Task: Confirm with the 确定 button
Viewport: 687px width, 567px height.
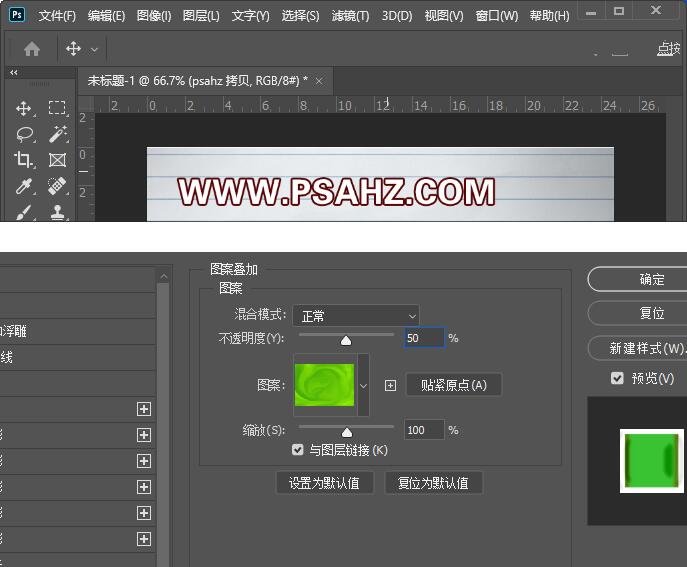Action: tap(637, 280)
